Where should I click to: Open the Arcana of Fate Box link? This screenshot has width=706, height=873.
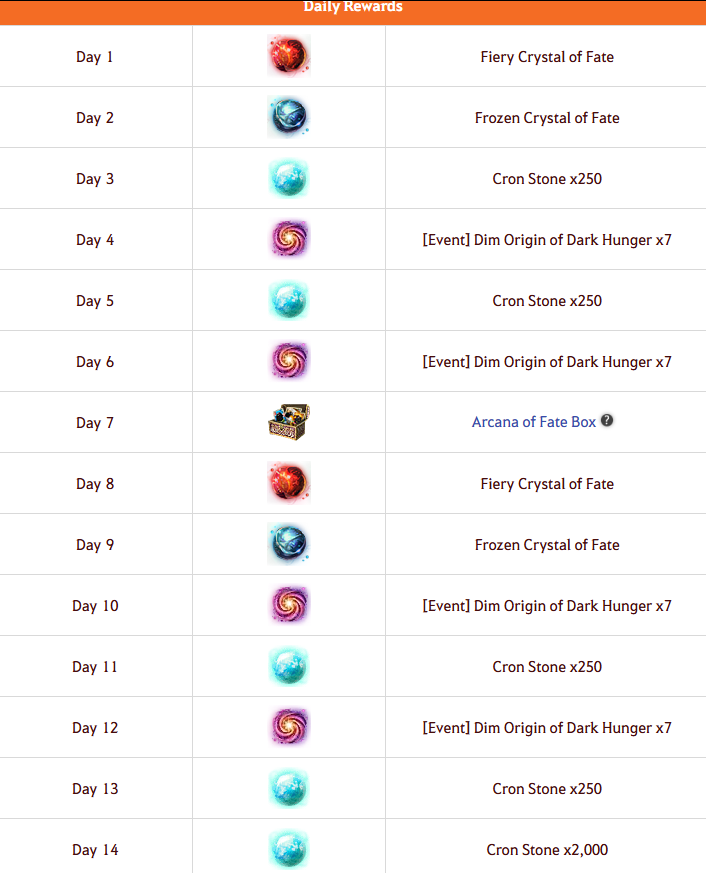coord(533,422)
